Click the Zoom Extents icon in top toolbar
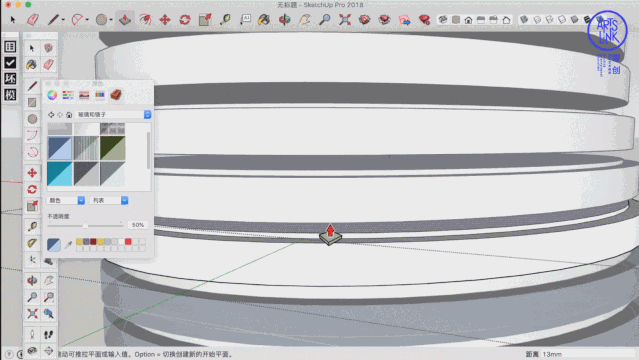The image size is (639, 360). [345, 19]
